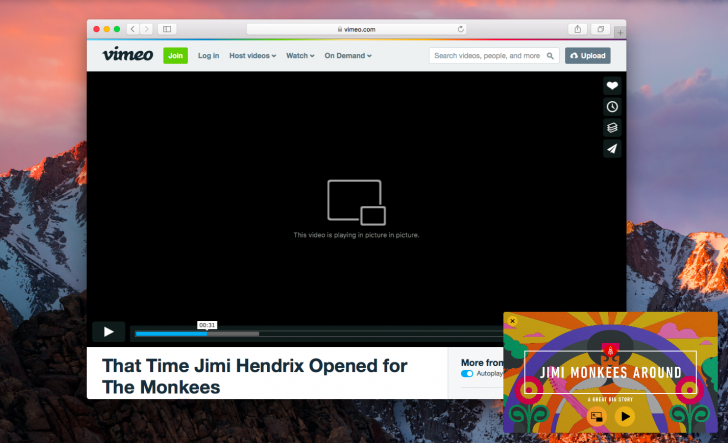Show the Safari sidebar
Screen dimensions: 728x443
(x=166, y=29)
